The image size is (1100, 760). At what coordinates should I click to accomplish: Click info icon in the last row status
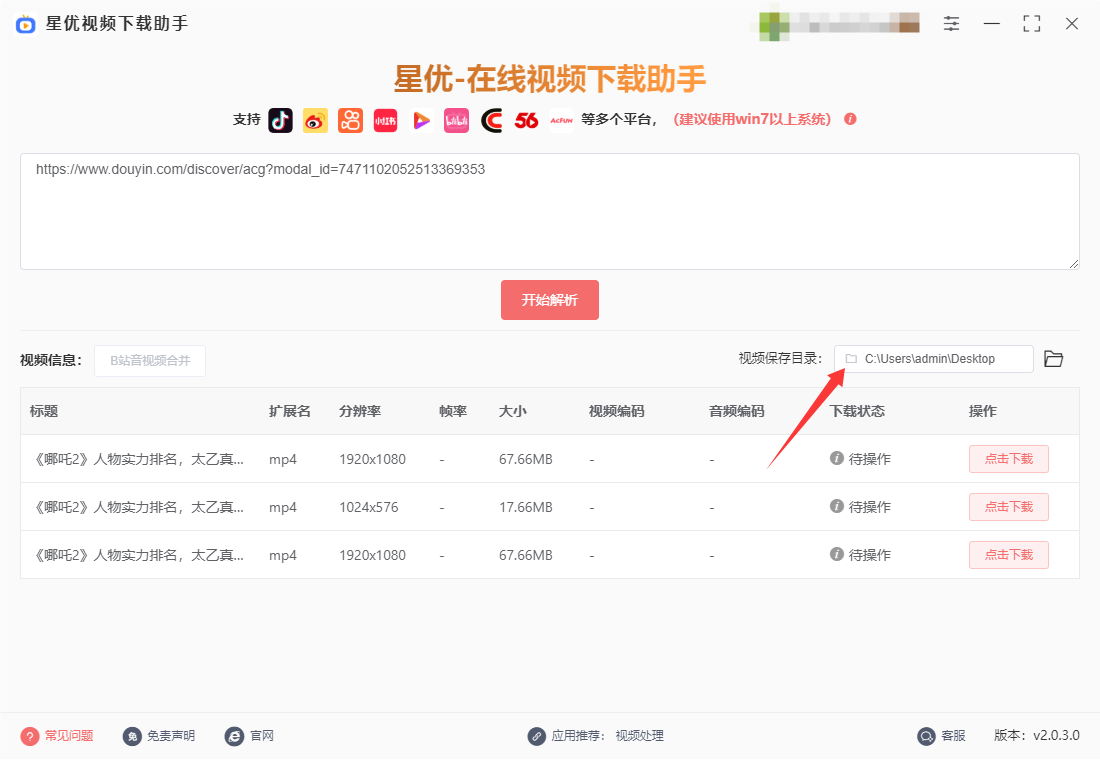tap(836, 554)
